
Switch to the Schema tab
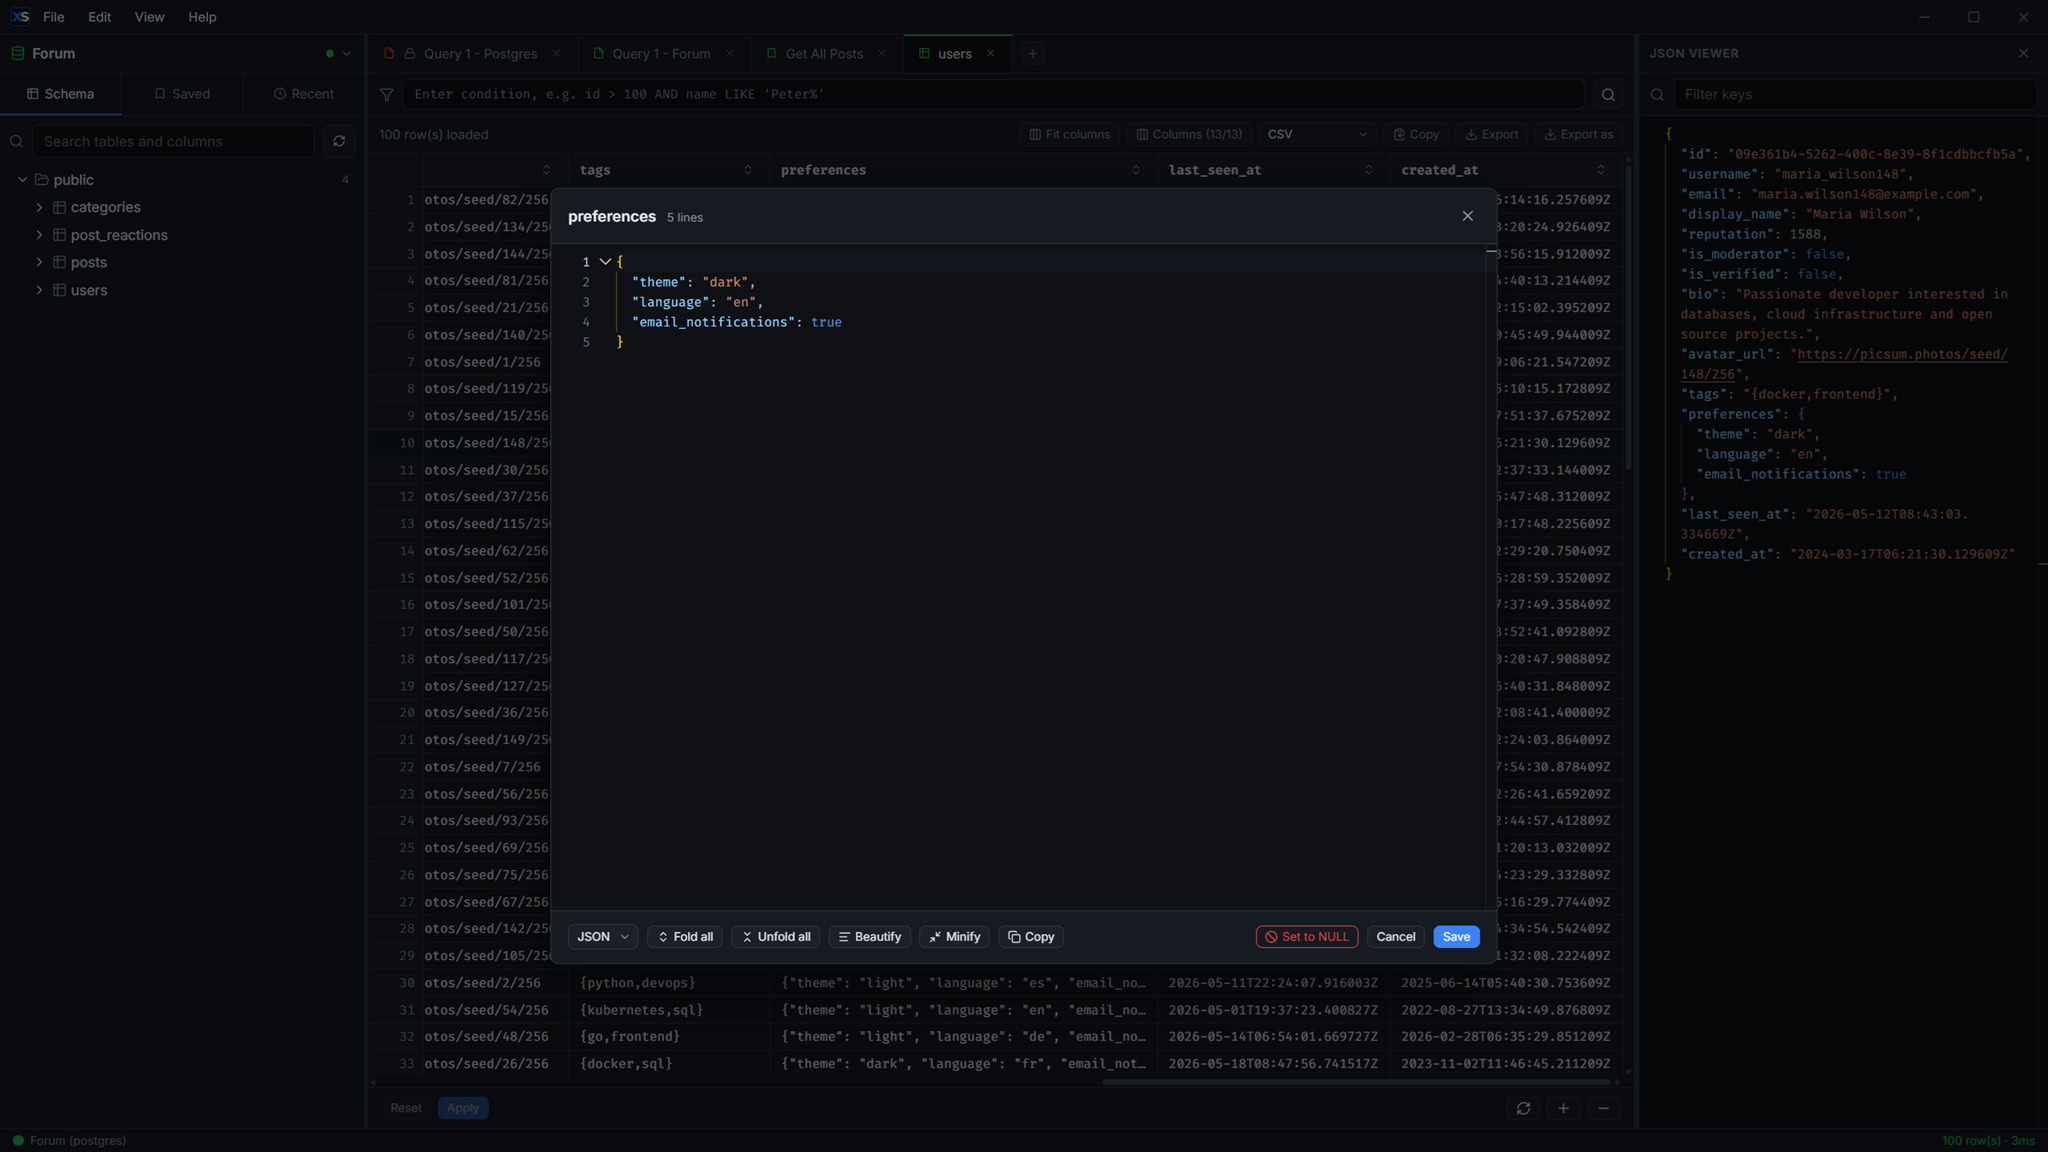tap(61, 94)
